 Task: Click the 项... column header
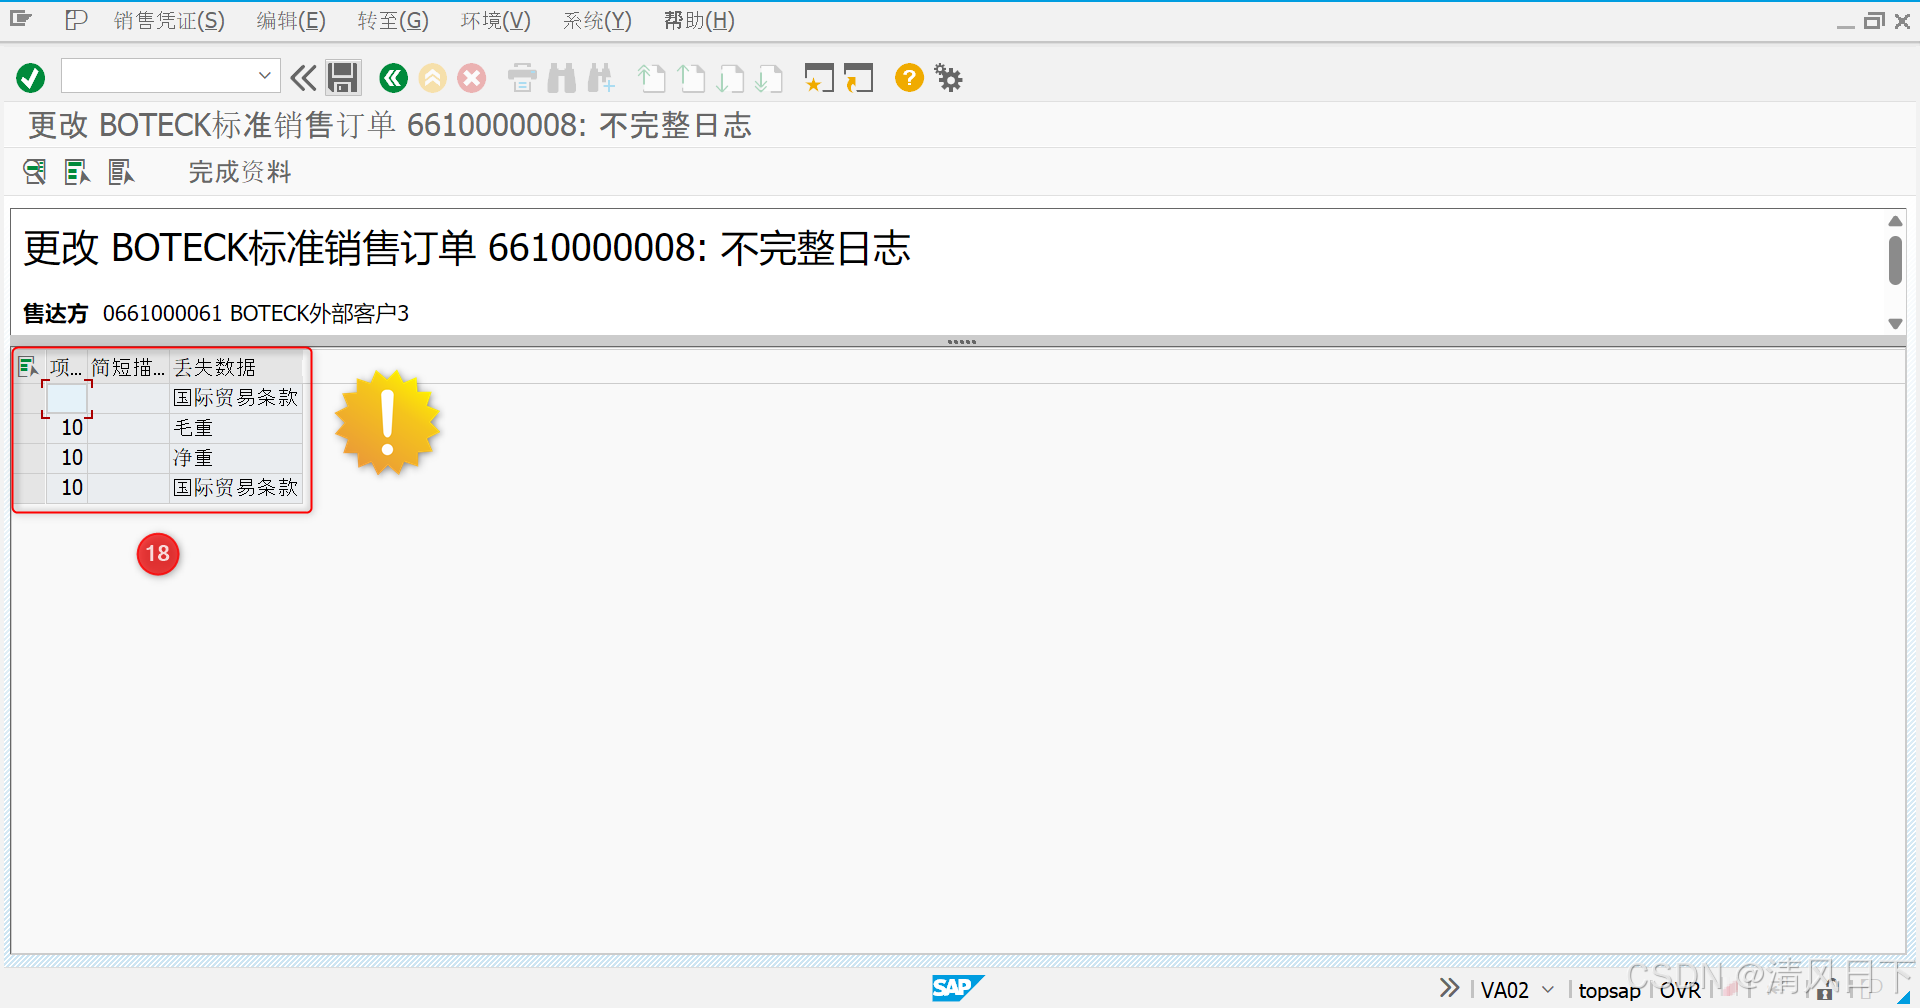(x=66, y=367)
